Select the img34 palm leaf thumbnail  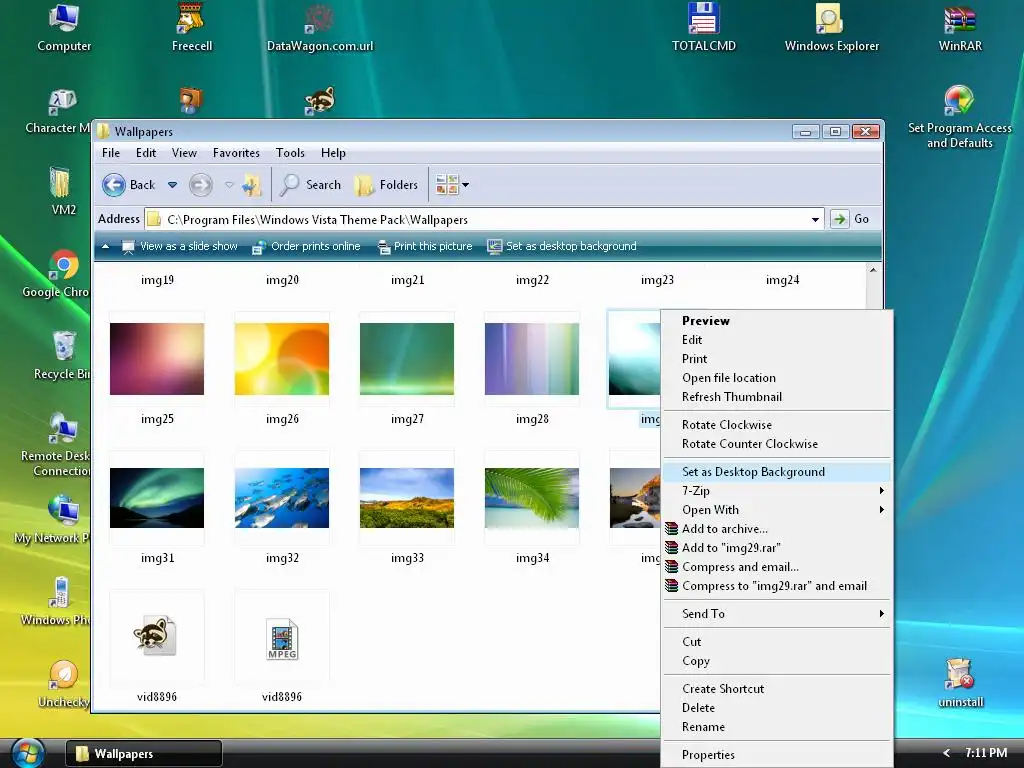point(532,498)
